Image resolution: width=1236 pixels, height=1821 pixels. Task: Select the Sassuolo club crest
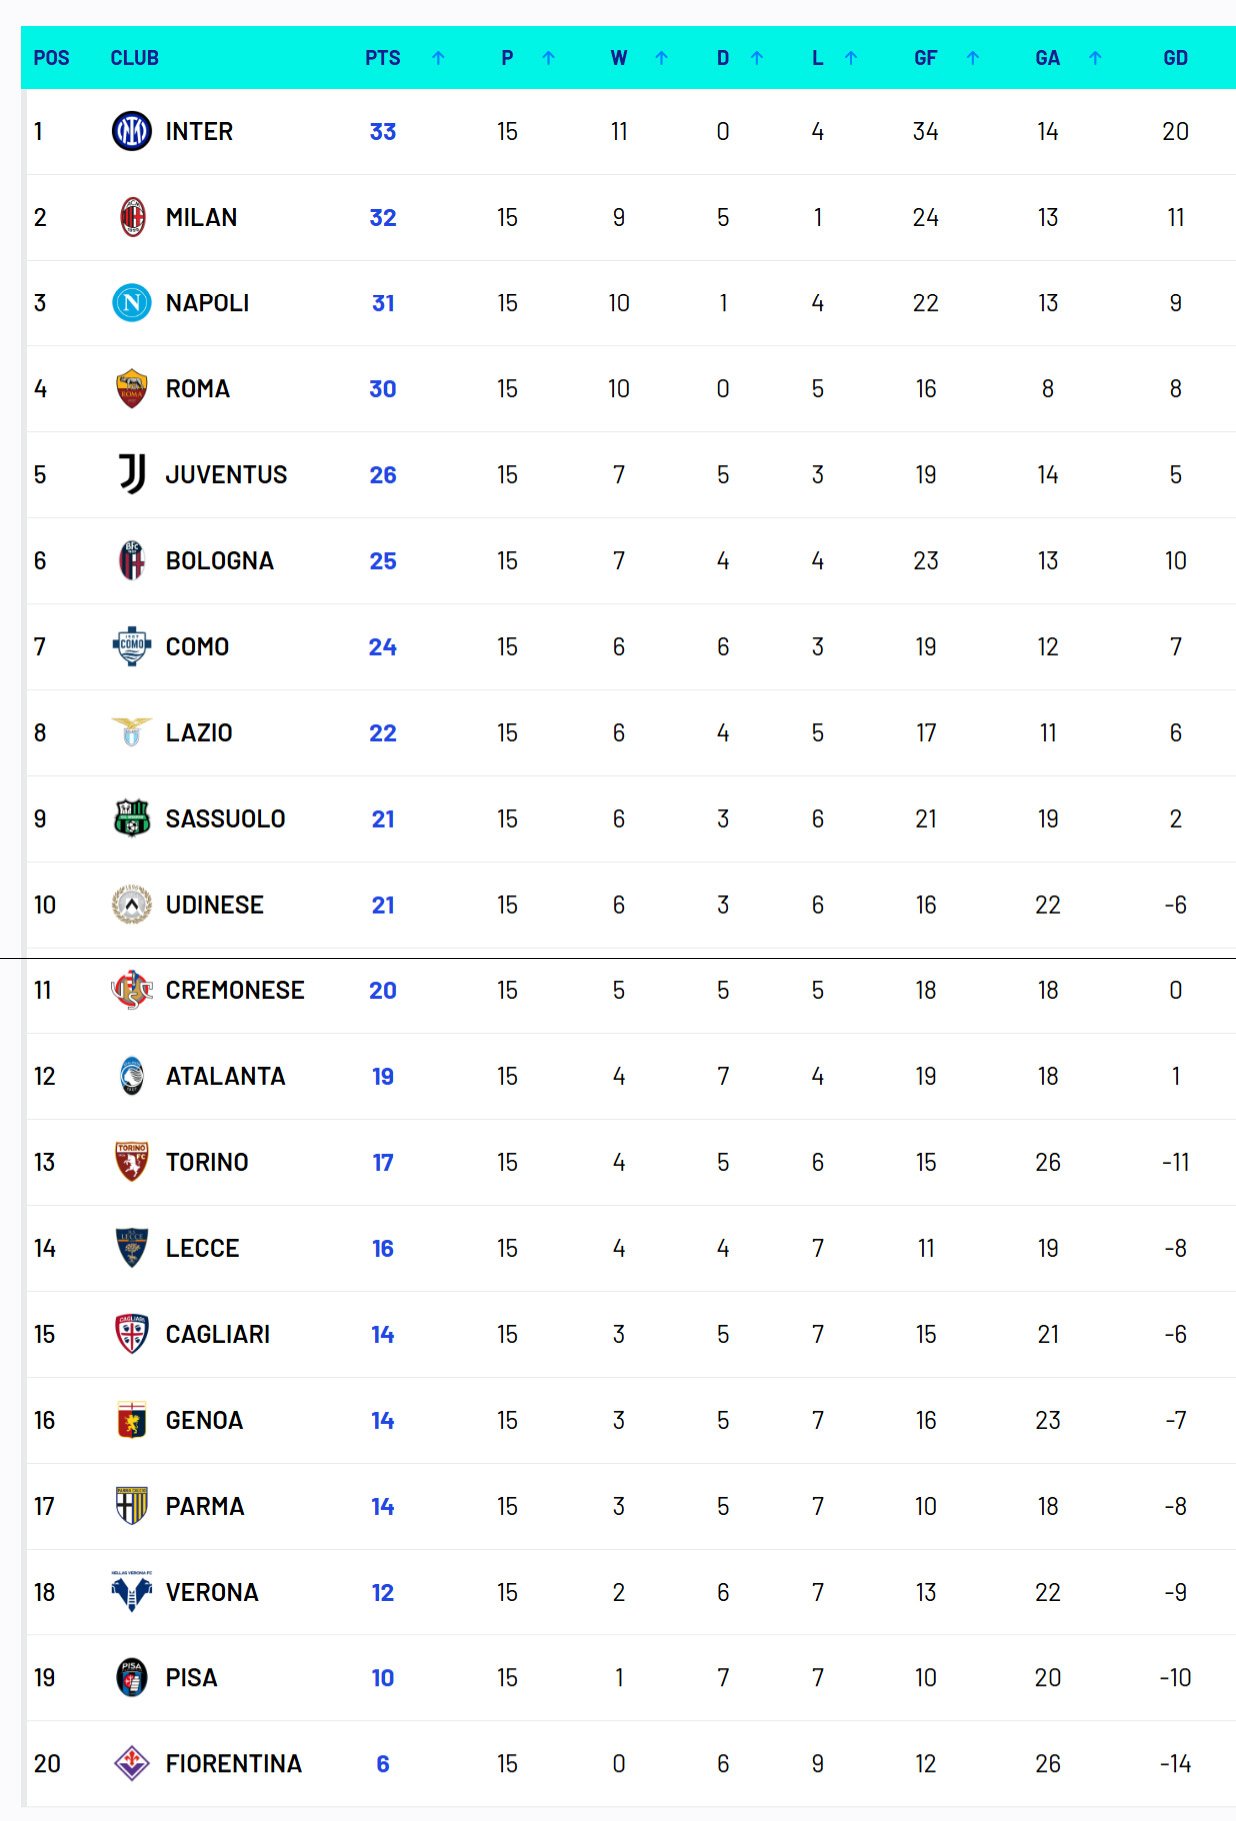131,818
